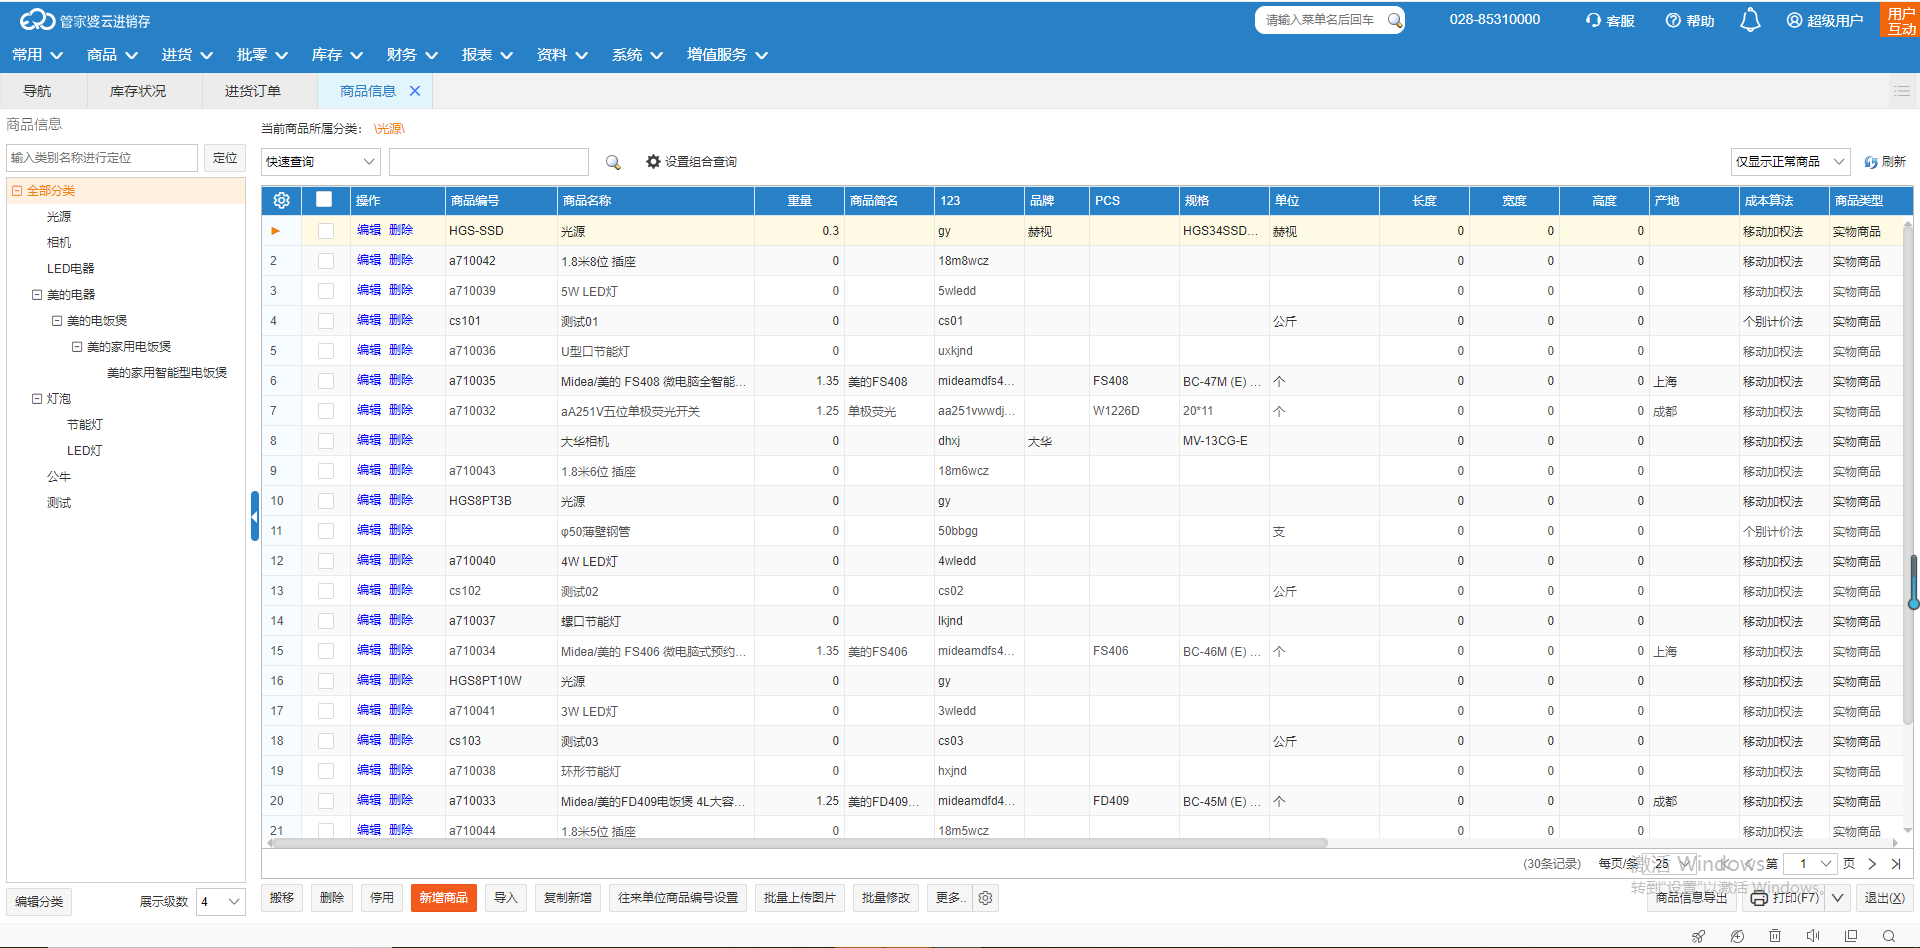Open the 报表 menu
This screenshot has height=948, width=1920.
[487, 55]
